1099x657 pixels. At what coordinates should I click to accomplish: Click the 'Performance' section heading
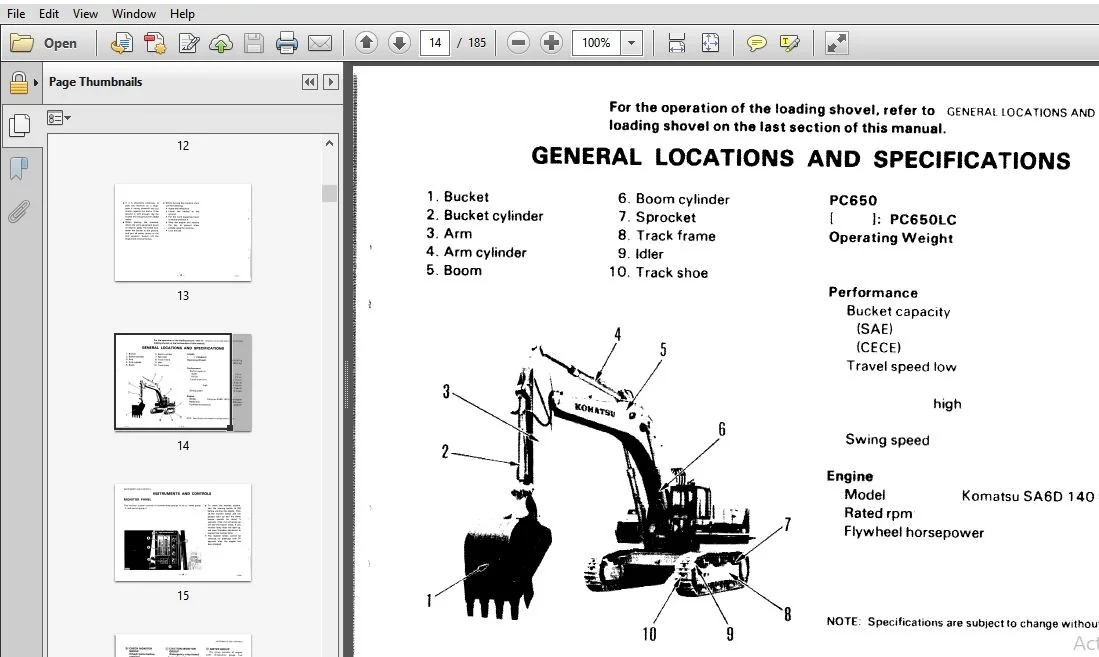click(x=873, y=292)
